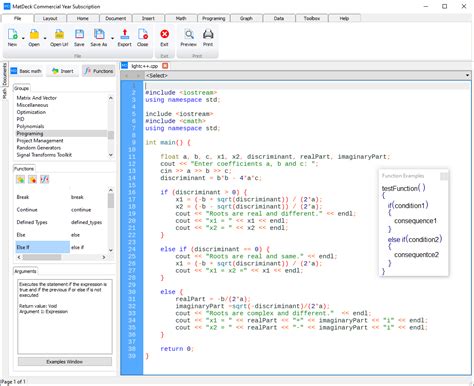
Task: Select the Functions panel button
Action: [x=99, y=71]
